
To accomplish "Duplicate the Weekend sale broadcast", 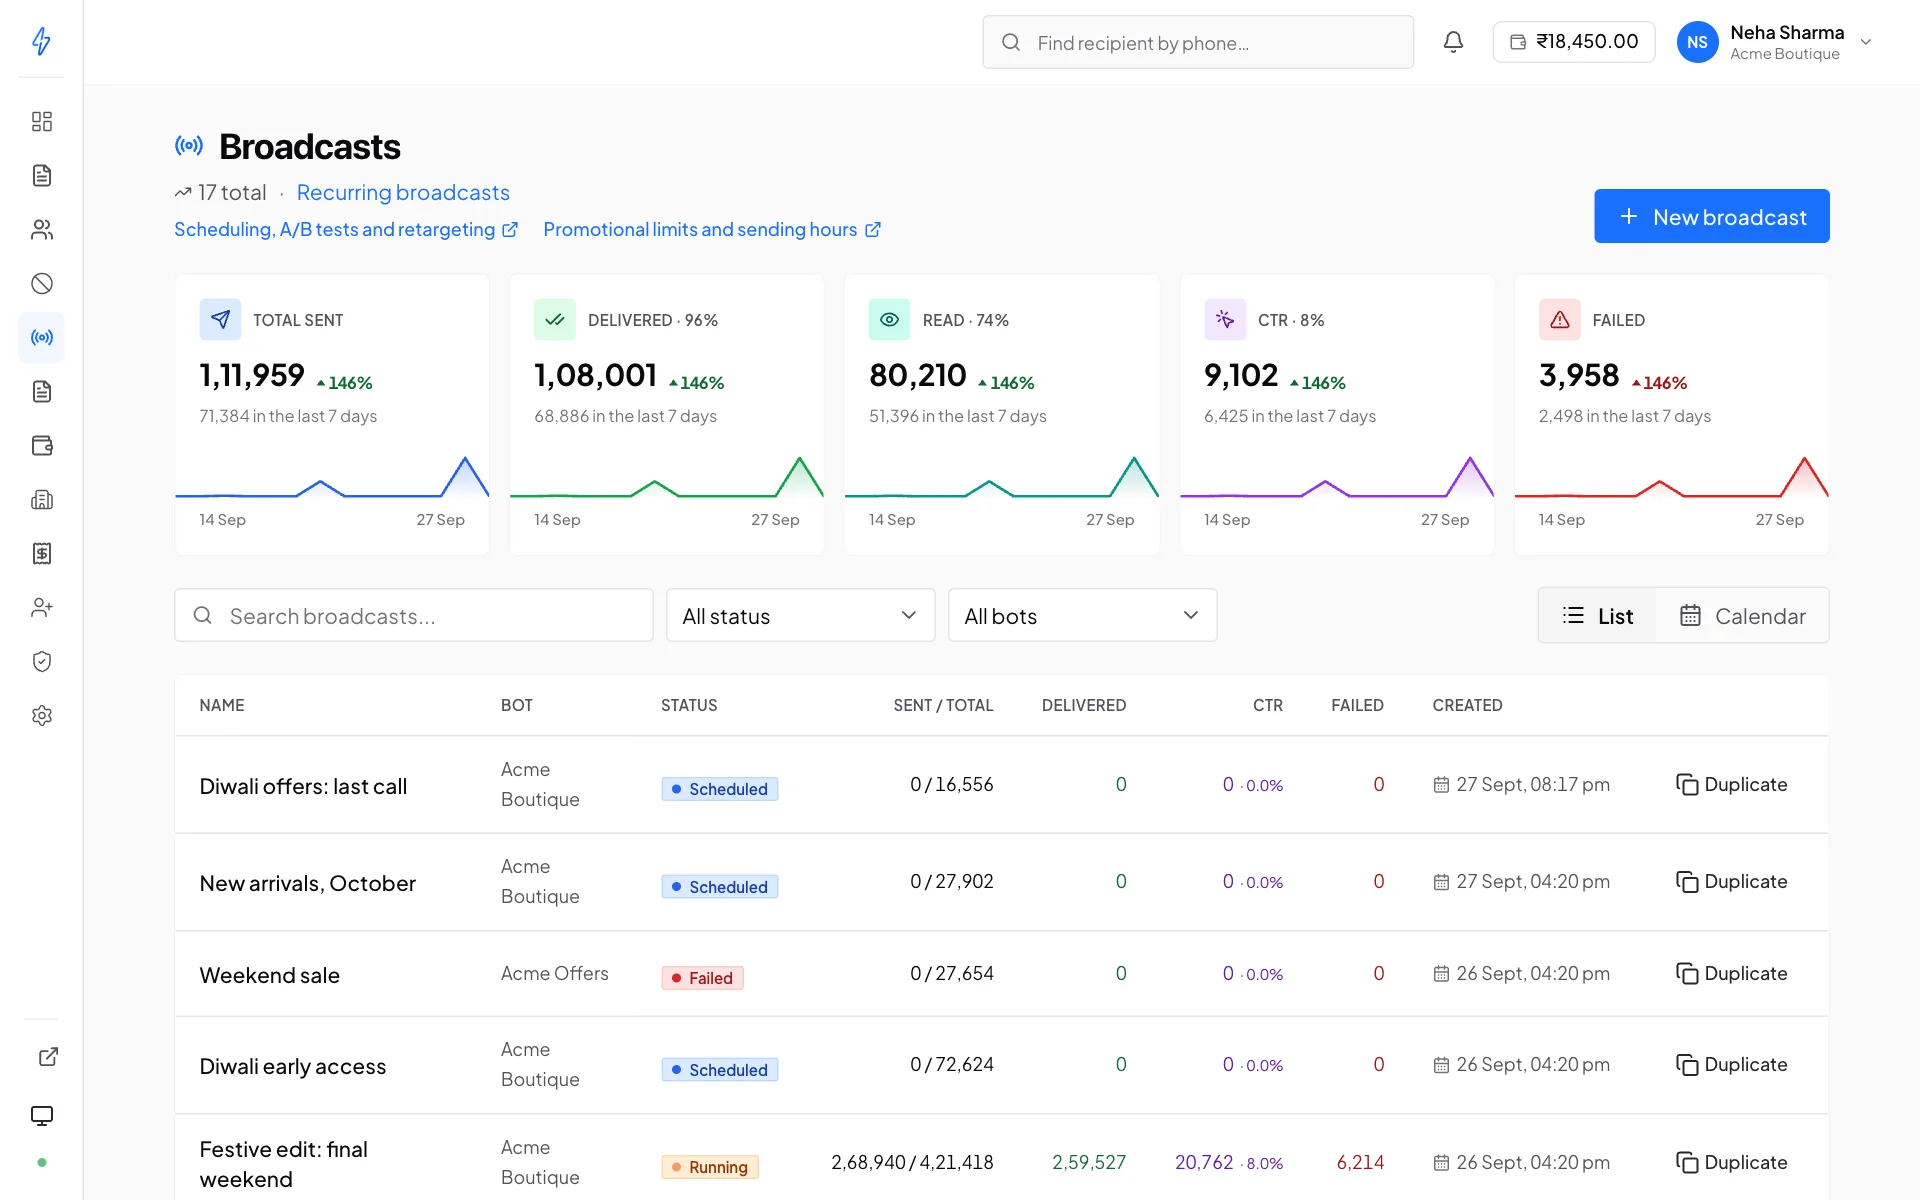I will (x=1731, y=973).
